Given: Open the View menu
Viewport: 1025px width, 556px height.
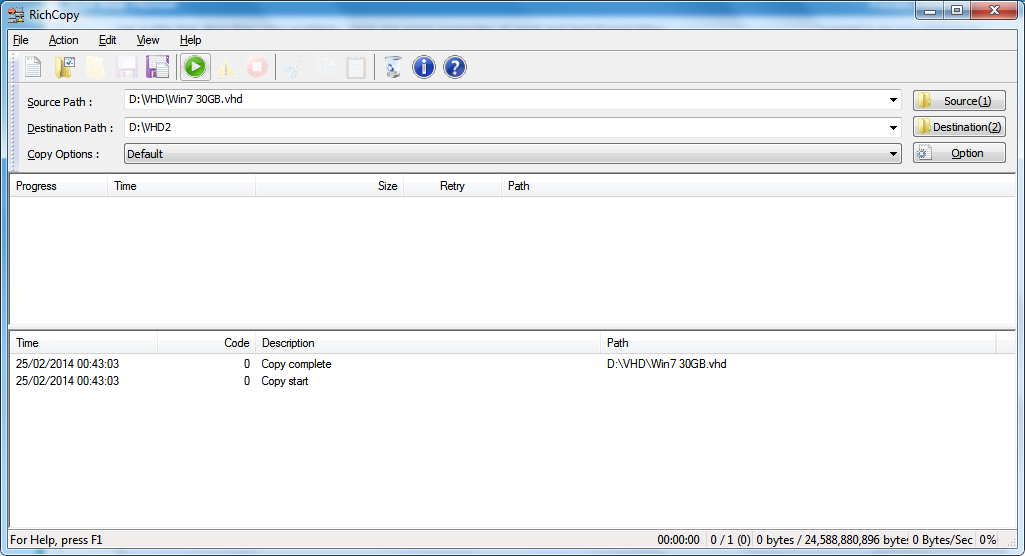Looking at the screenshot, I should pyautogui.click(x=148, y=40).
